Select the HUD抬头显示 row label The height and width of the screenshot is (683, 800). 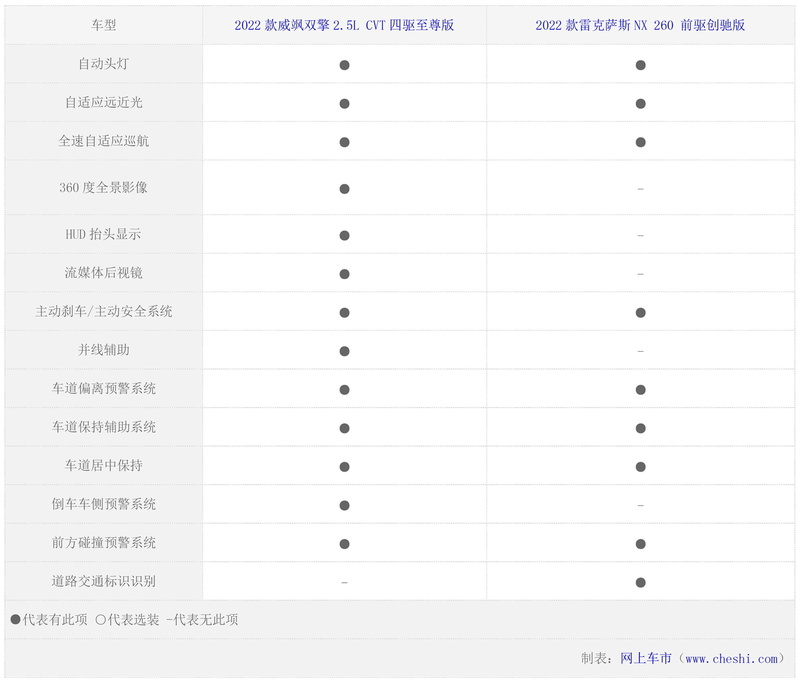[104, 234]
